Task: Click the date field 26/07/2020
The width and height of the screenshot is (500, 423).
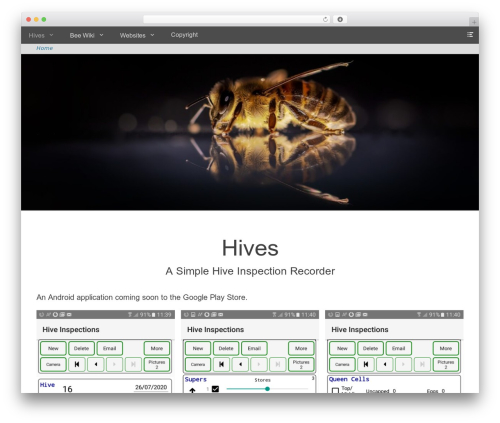Action: click(x=151, y=387)
